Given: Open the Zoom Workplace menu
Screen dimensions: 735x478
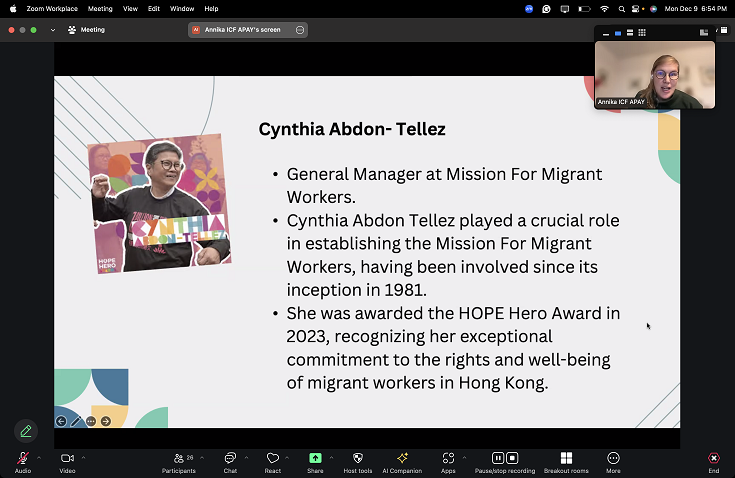Looking at the screenshot, I should 52,8.
